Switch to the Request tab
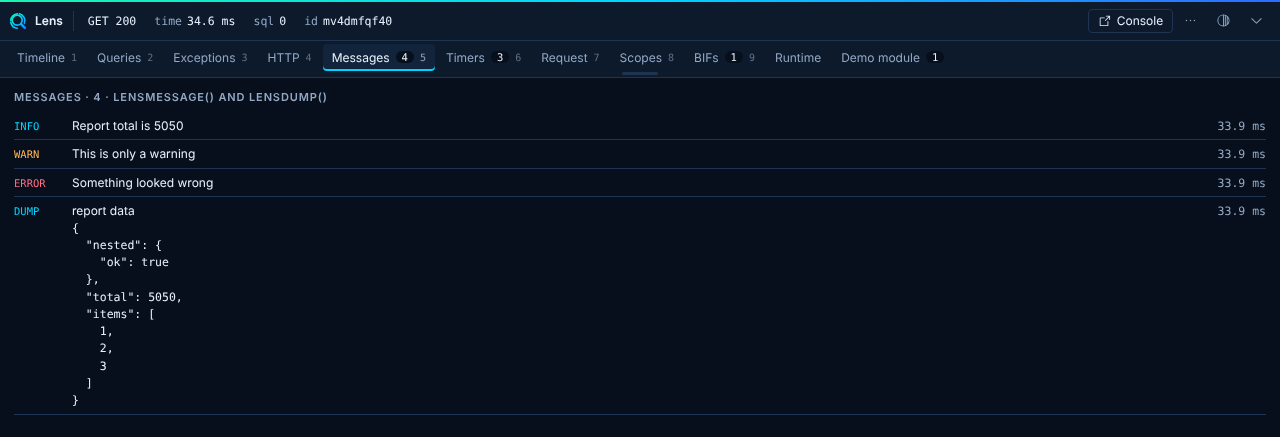The image size is (1280, 437). [x=570, y=58]
